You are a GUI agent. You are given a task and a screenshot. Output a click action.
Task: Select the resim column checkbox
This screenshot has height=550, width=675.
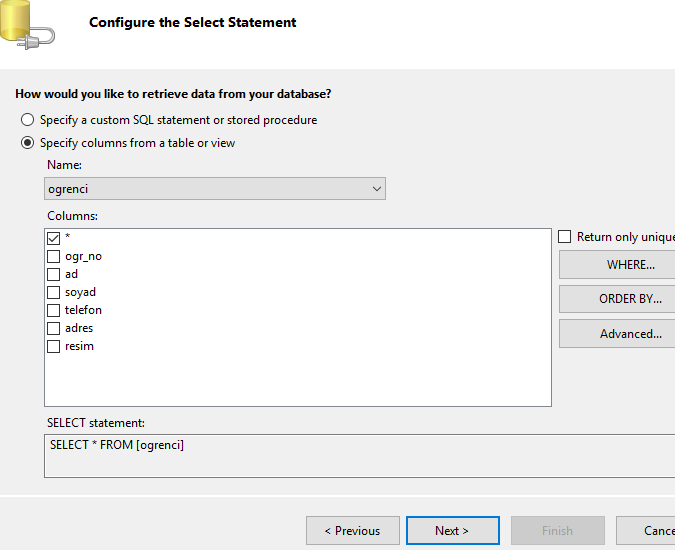pos(53,346)
